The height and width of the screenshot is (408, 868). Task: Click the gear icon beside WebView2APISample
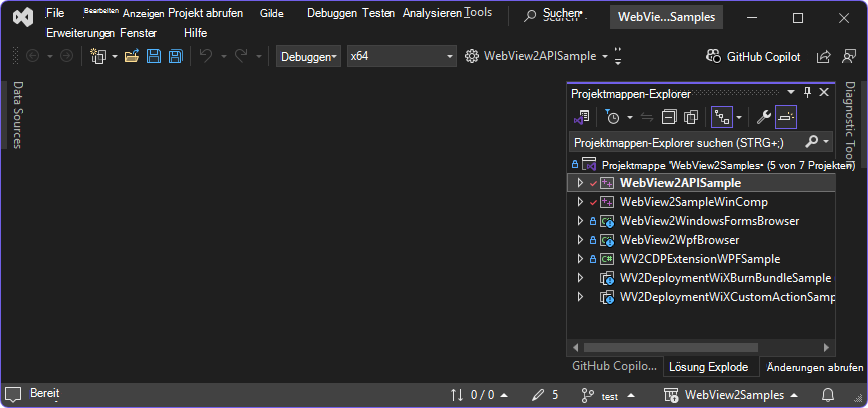click(x=472, y=56)
